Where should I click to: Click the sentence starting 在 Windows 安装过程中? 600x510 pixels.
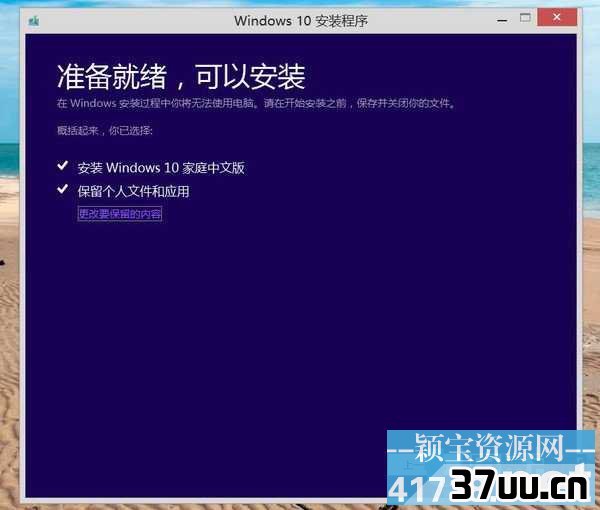(256, 103)
